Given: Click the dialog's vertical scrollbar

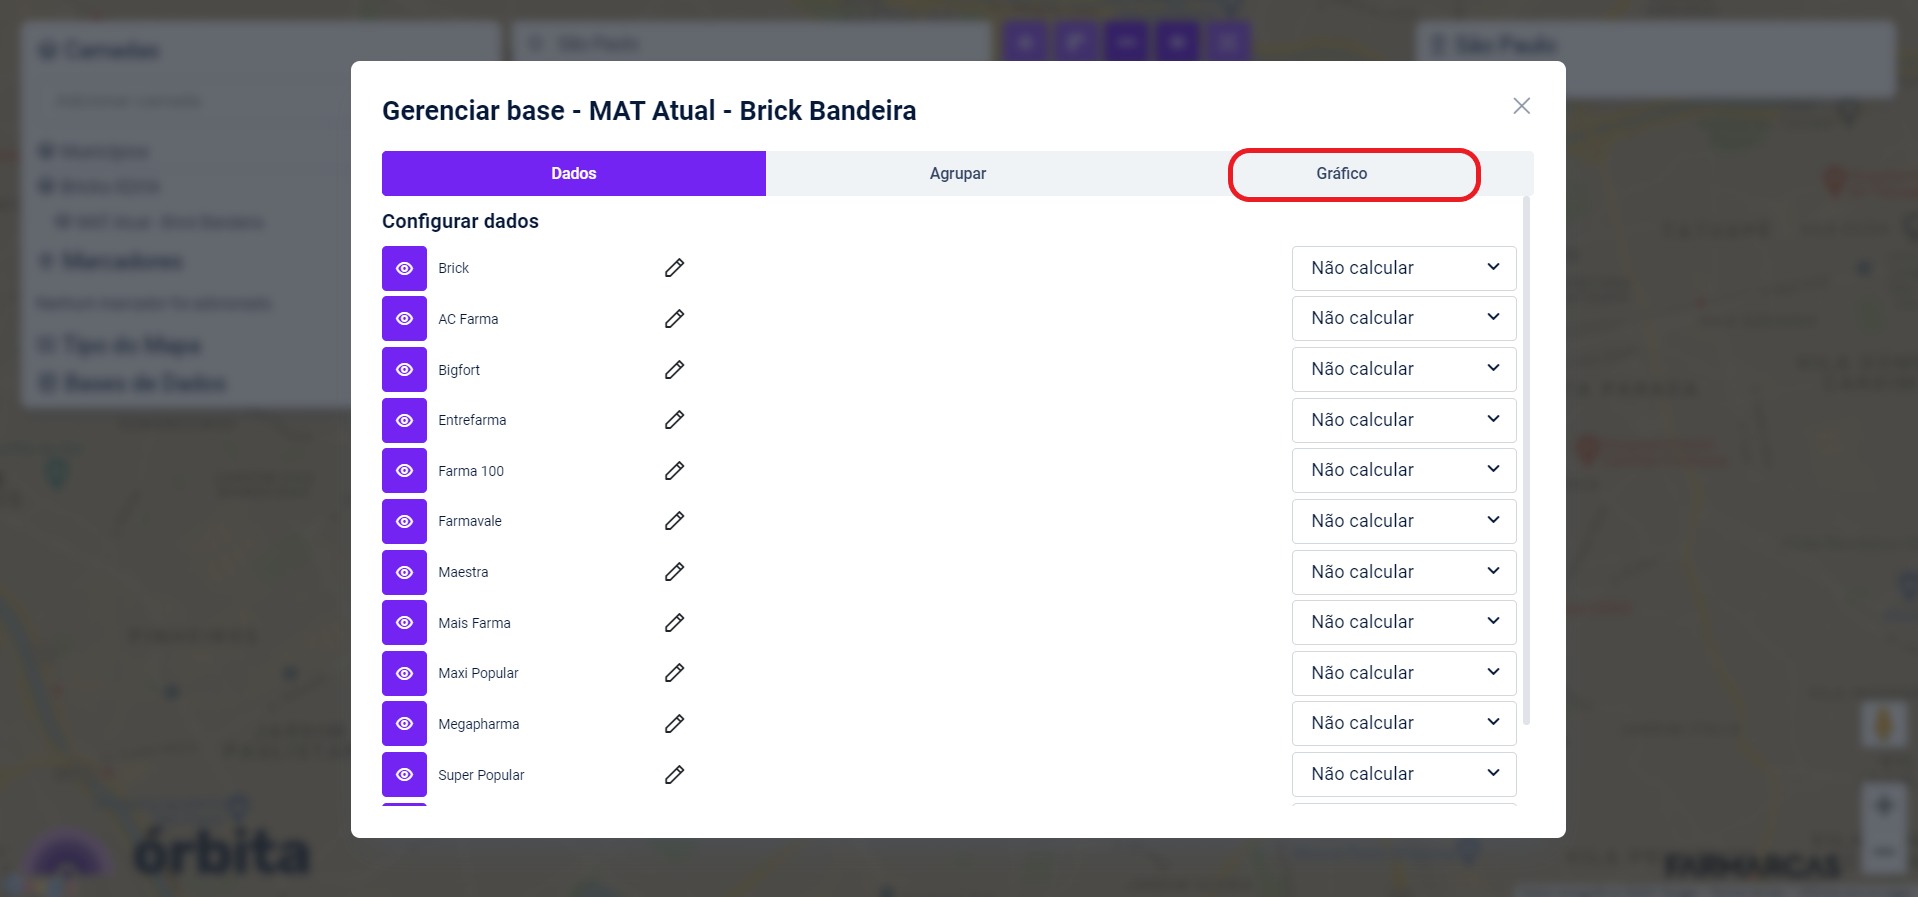Looking at the screenshot, I should click(1526, 460).
